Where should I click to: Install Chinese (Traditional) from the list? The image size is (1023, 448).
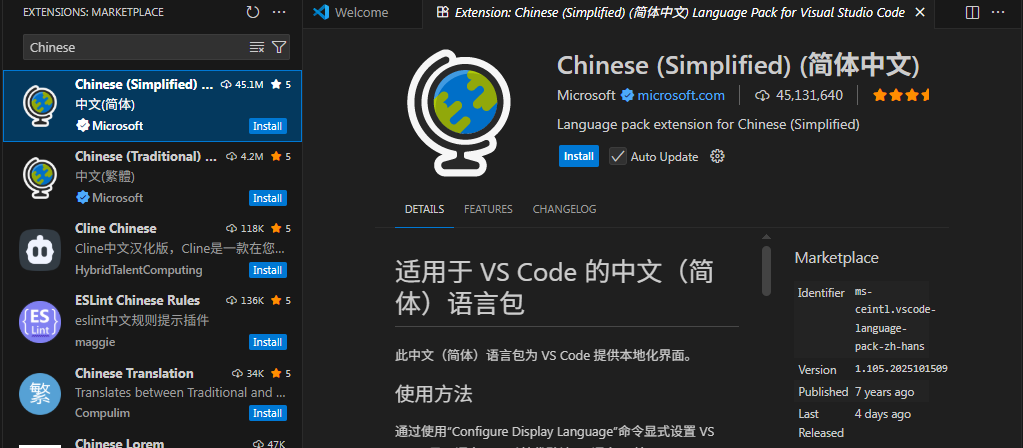[267, 198]
